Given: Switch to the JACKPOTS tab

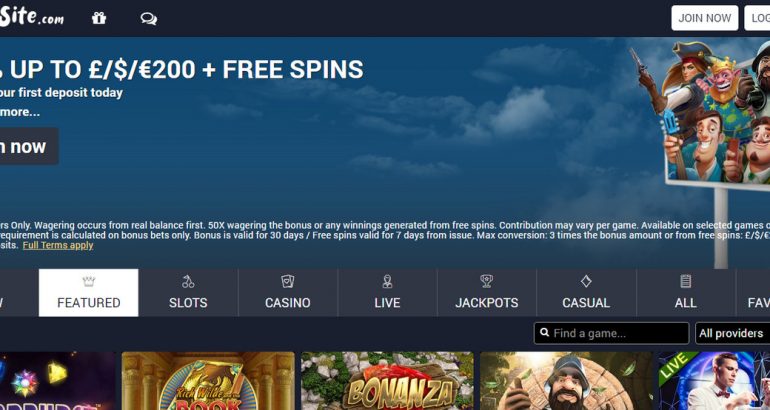Looking at the screenshot, I should [x=487, y=293].
